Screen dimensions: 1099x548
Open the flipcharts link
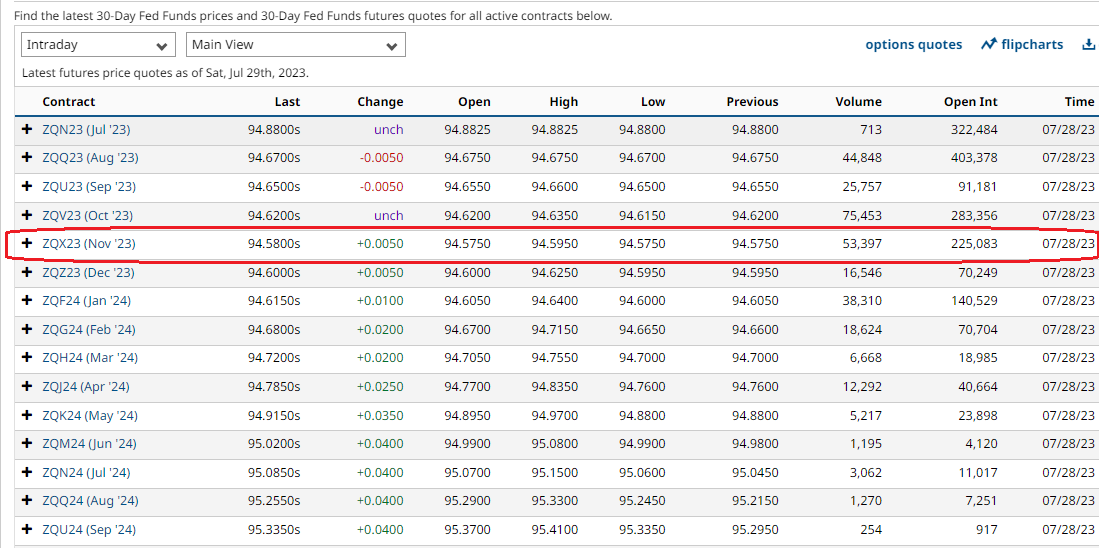(1022, 45)
